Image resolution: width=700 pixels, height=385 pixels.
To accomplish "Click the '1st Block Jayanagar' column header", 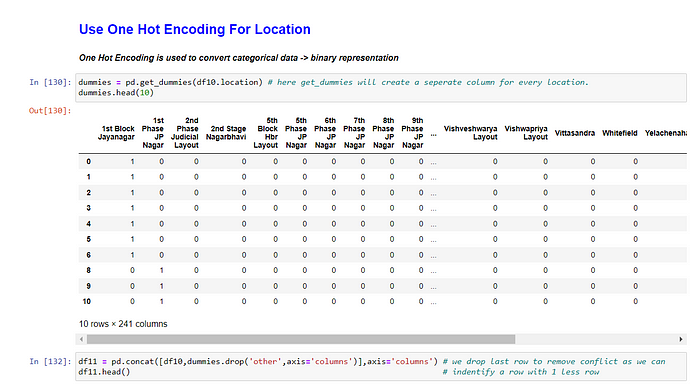I will [x=117, y=133].
